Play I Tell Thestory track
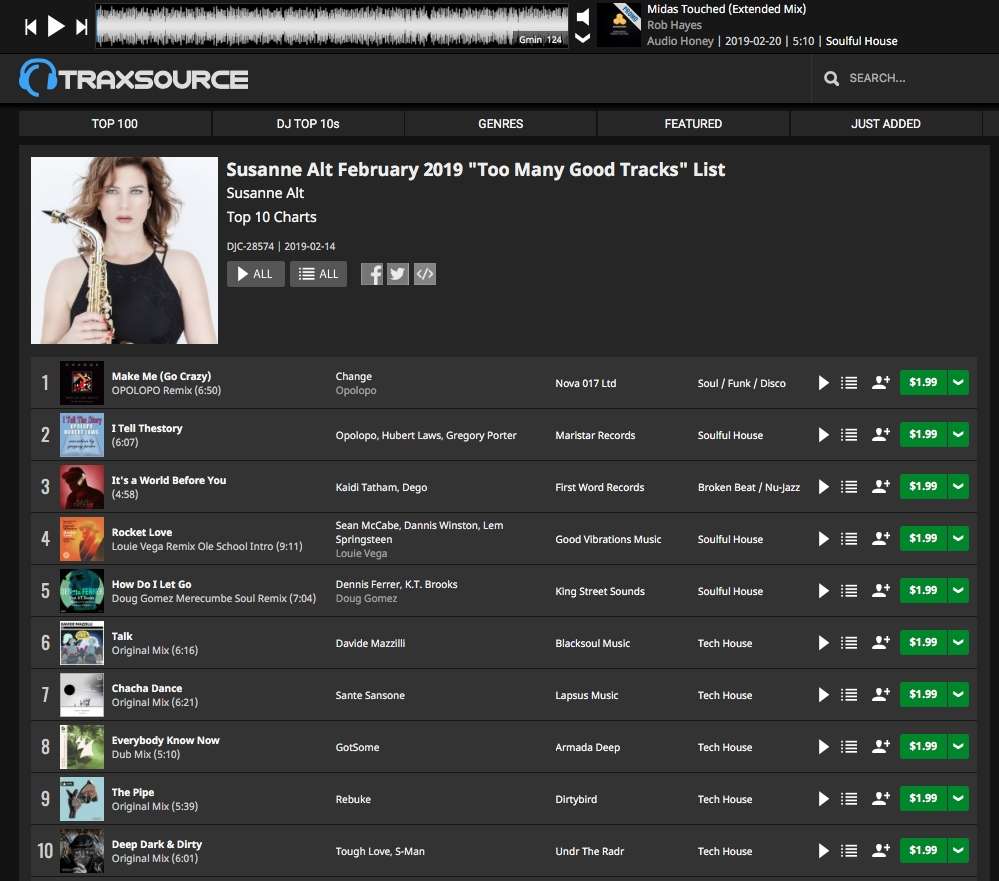The width and height of the screenshot is (999, 881). tap(823, 435)
